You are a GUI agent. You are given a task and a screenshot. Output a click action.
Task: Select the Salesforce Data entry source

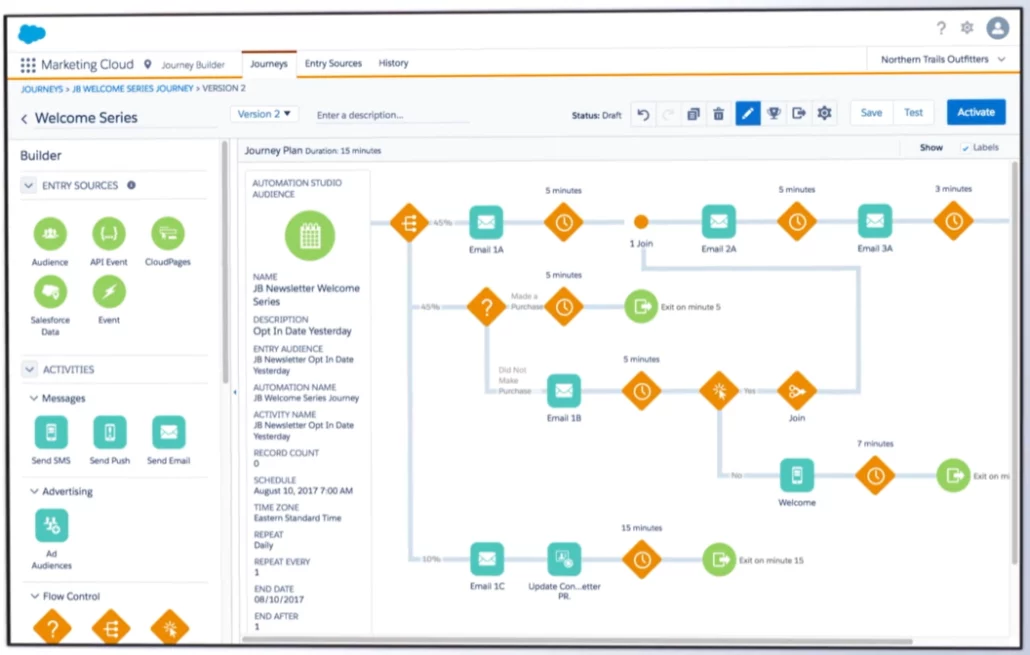[50, 292]
